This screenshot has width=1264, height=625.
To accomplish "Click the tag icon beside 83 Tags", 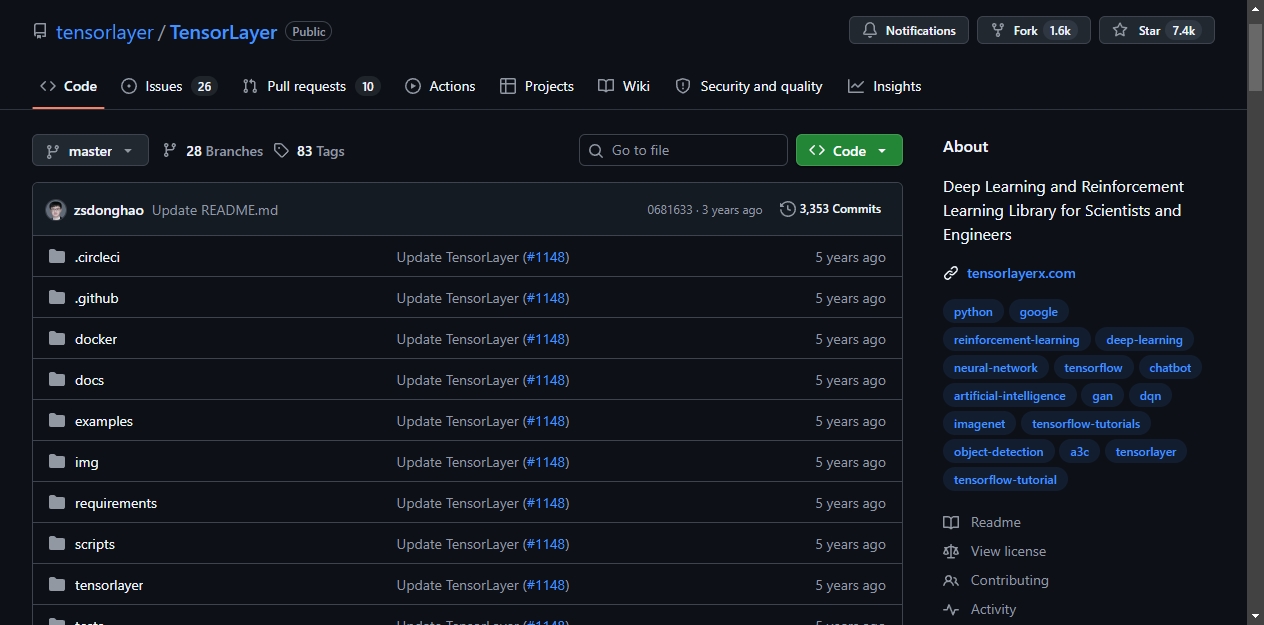I will click(x=281, y=150).
